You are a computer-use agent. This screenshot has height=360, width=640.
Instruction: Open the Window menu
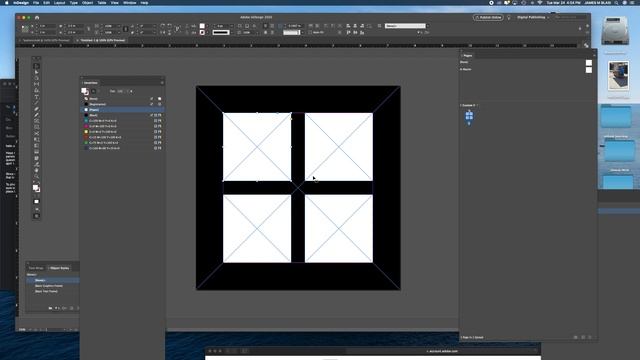pyautogui.click(x=129, y=3)
